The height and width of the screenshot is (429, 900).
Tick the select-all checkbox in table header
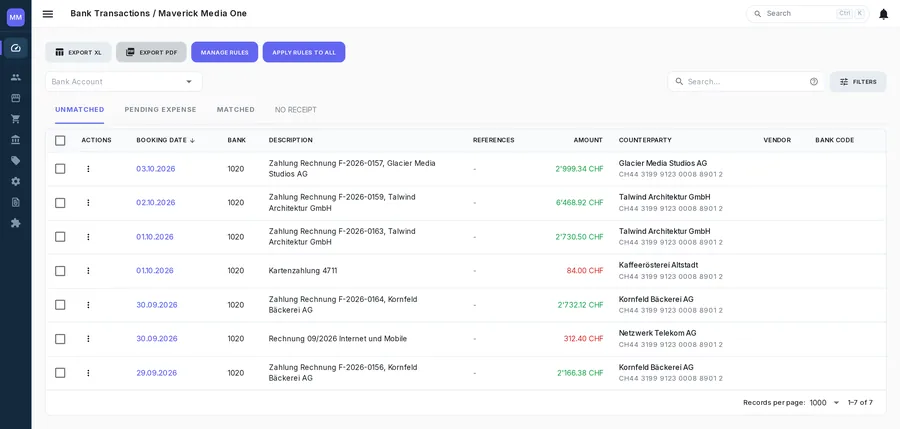[x=60, y=140]
